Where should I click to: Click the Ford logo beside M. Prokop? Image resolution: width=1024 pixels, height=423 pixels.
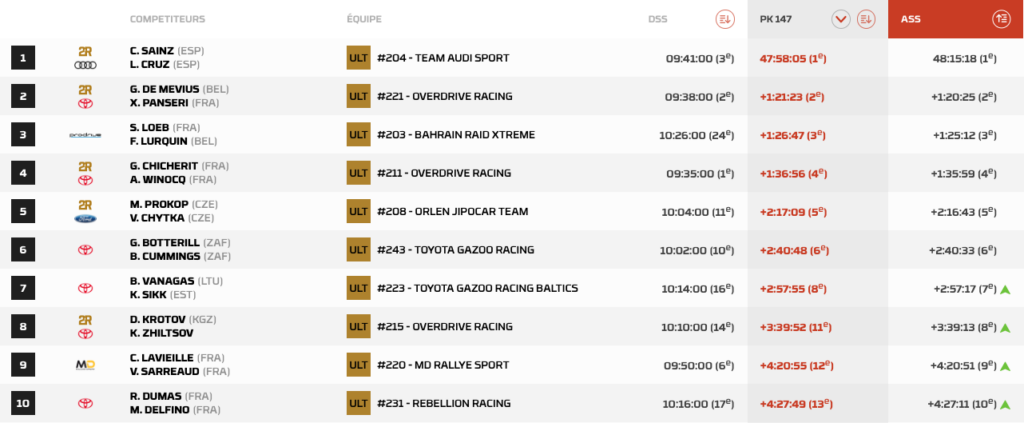(x=85, y=218)
